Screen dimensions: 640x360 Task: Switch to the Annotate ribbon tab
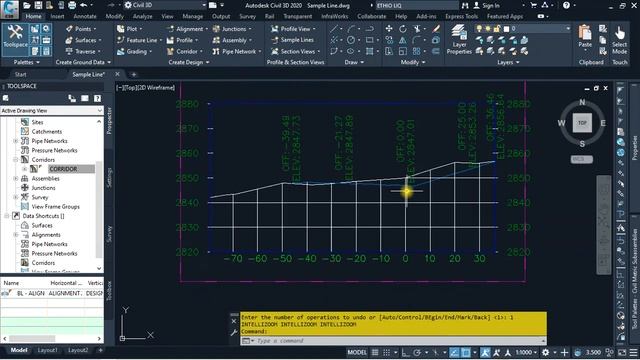85,16
